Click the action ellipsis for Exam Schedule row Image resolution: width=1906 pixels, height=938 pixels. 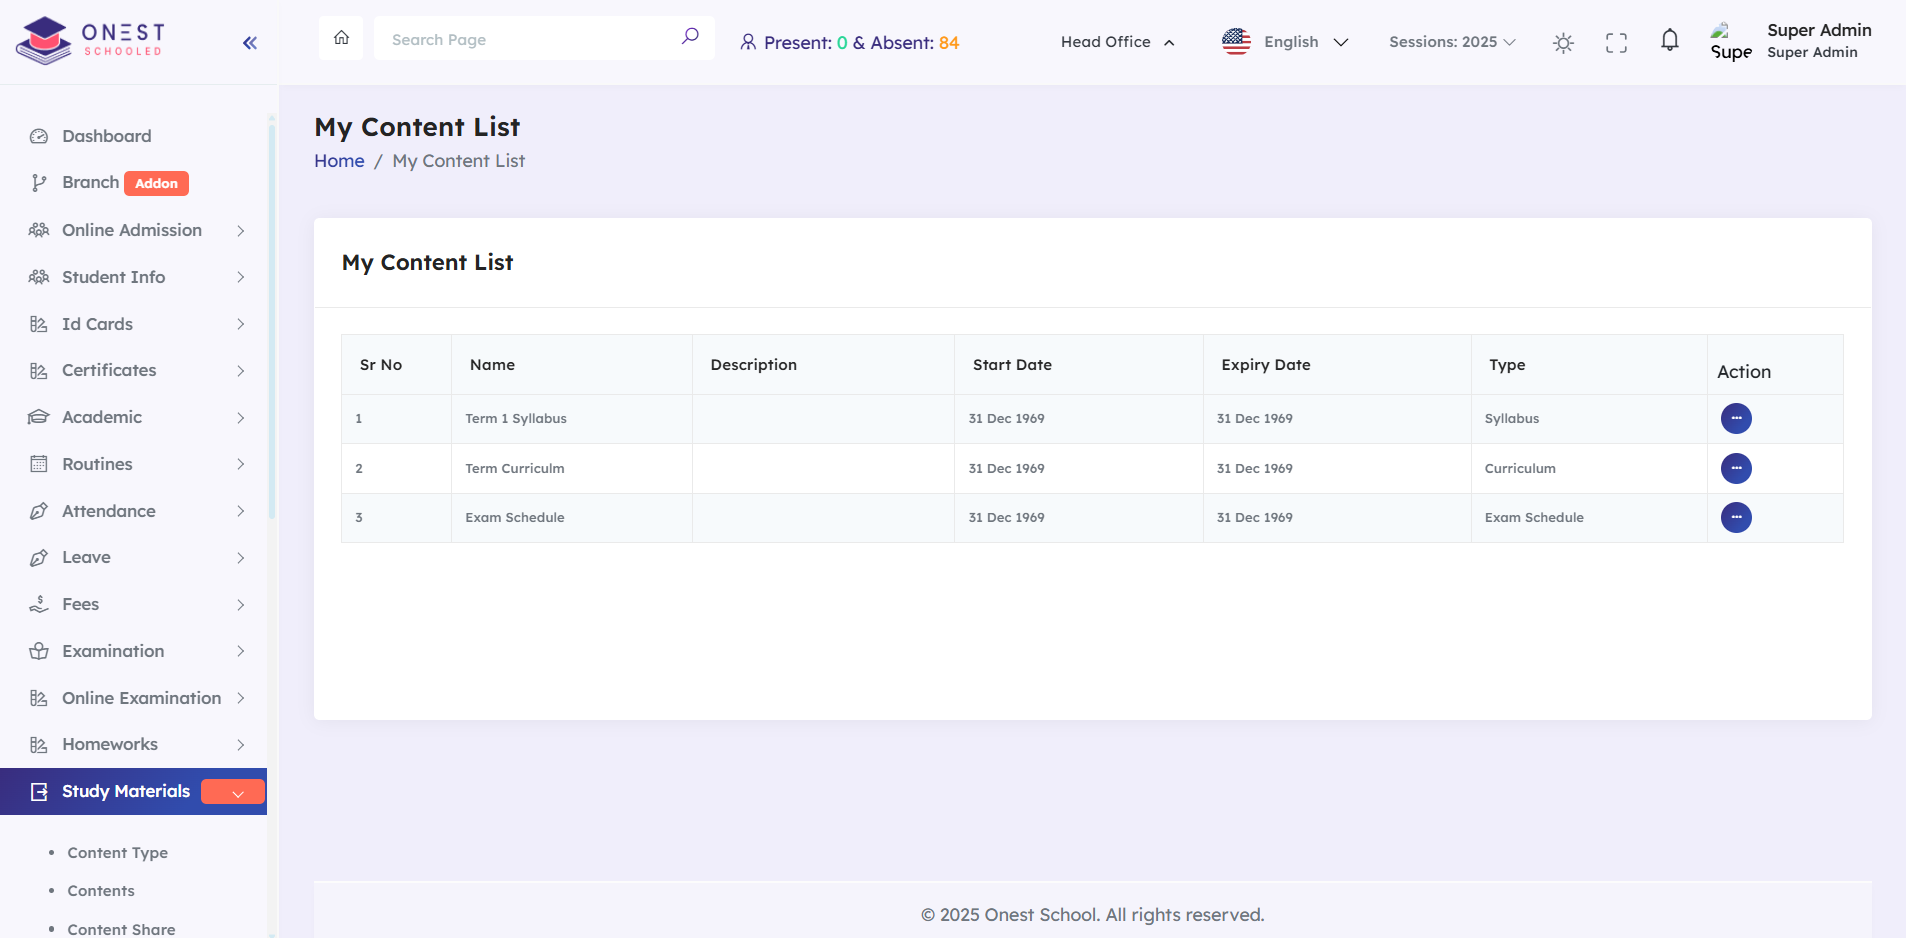point(1735,517)
